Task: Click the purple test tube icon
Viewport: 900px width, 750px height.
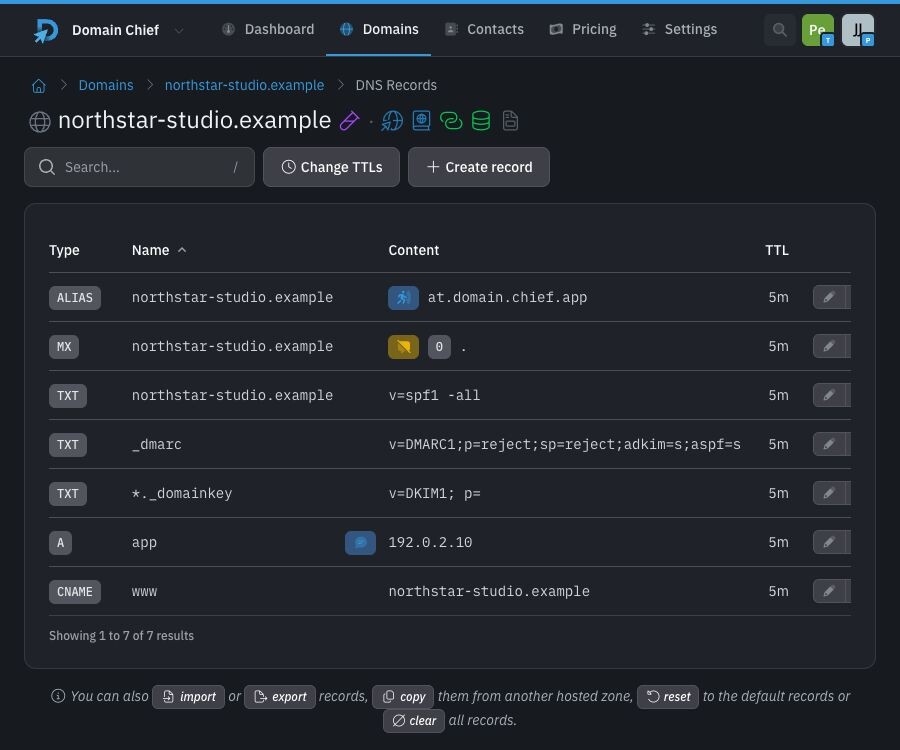Action: [x=350, y=121]
